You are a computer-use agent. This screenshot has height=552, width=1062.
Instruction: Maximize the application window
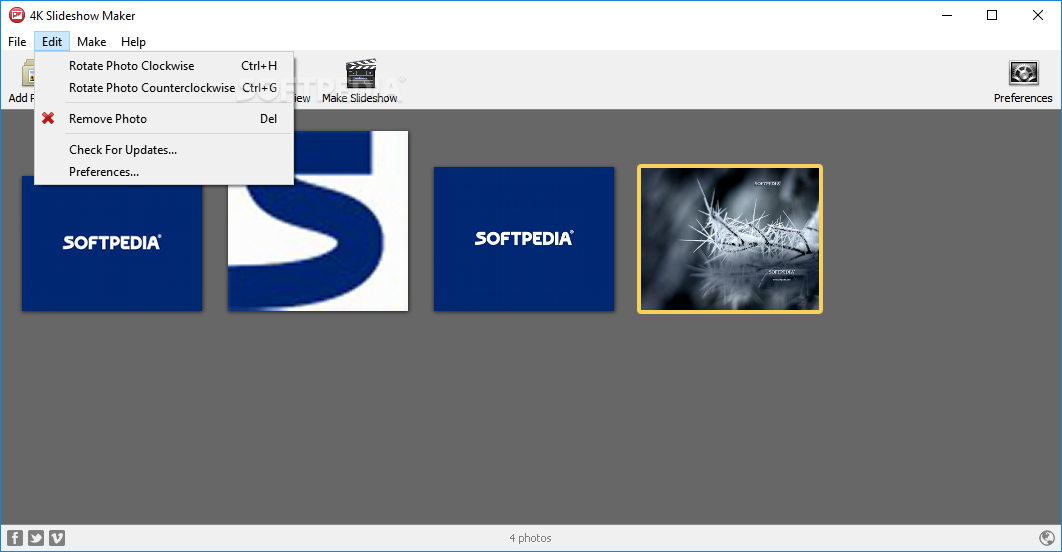992,15
